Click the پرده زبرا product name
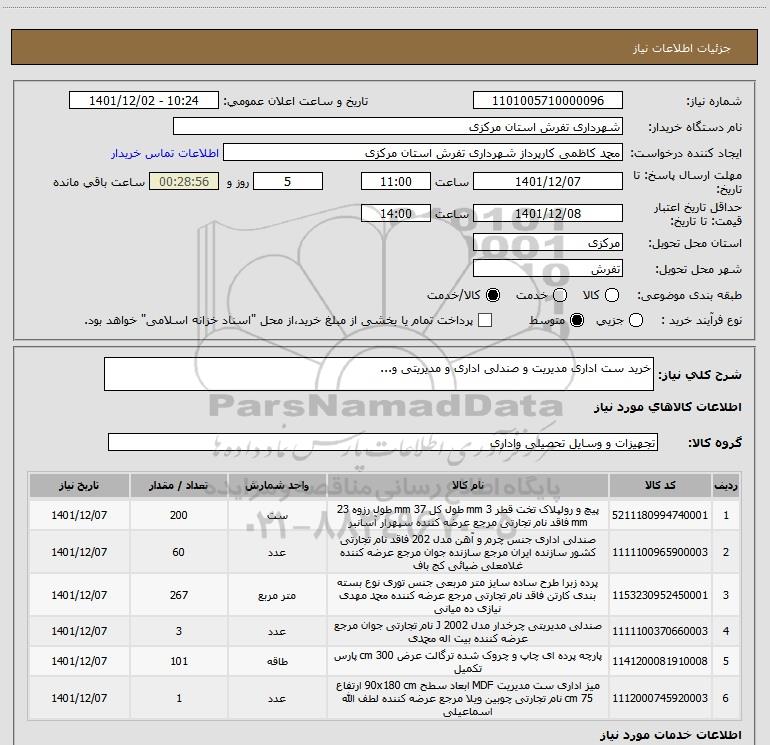The image size is (770, 745). (x=468, y=595)
